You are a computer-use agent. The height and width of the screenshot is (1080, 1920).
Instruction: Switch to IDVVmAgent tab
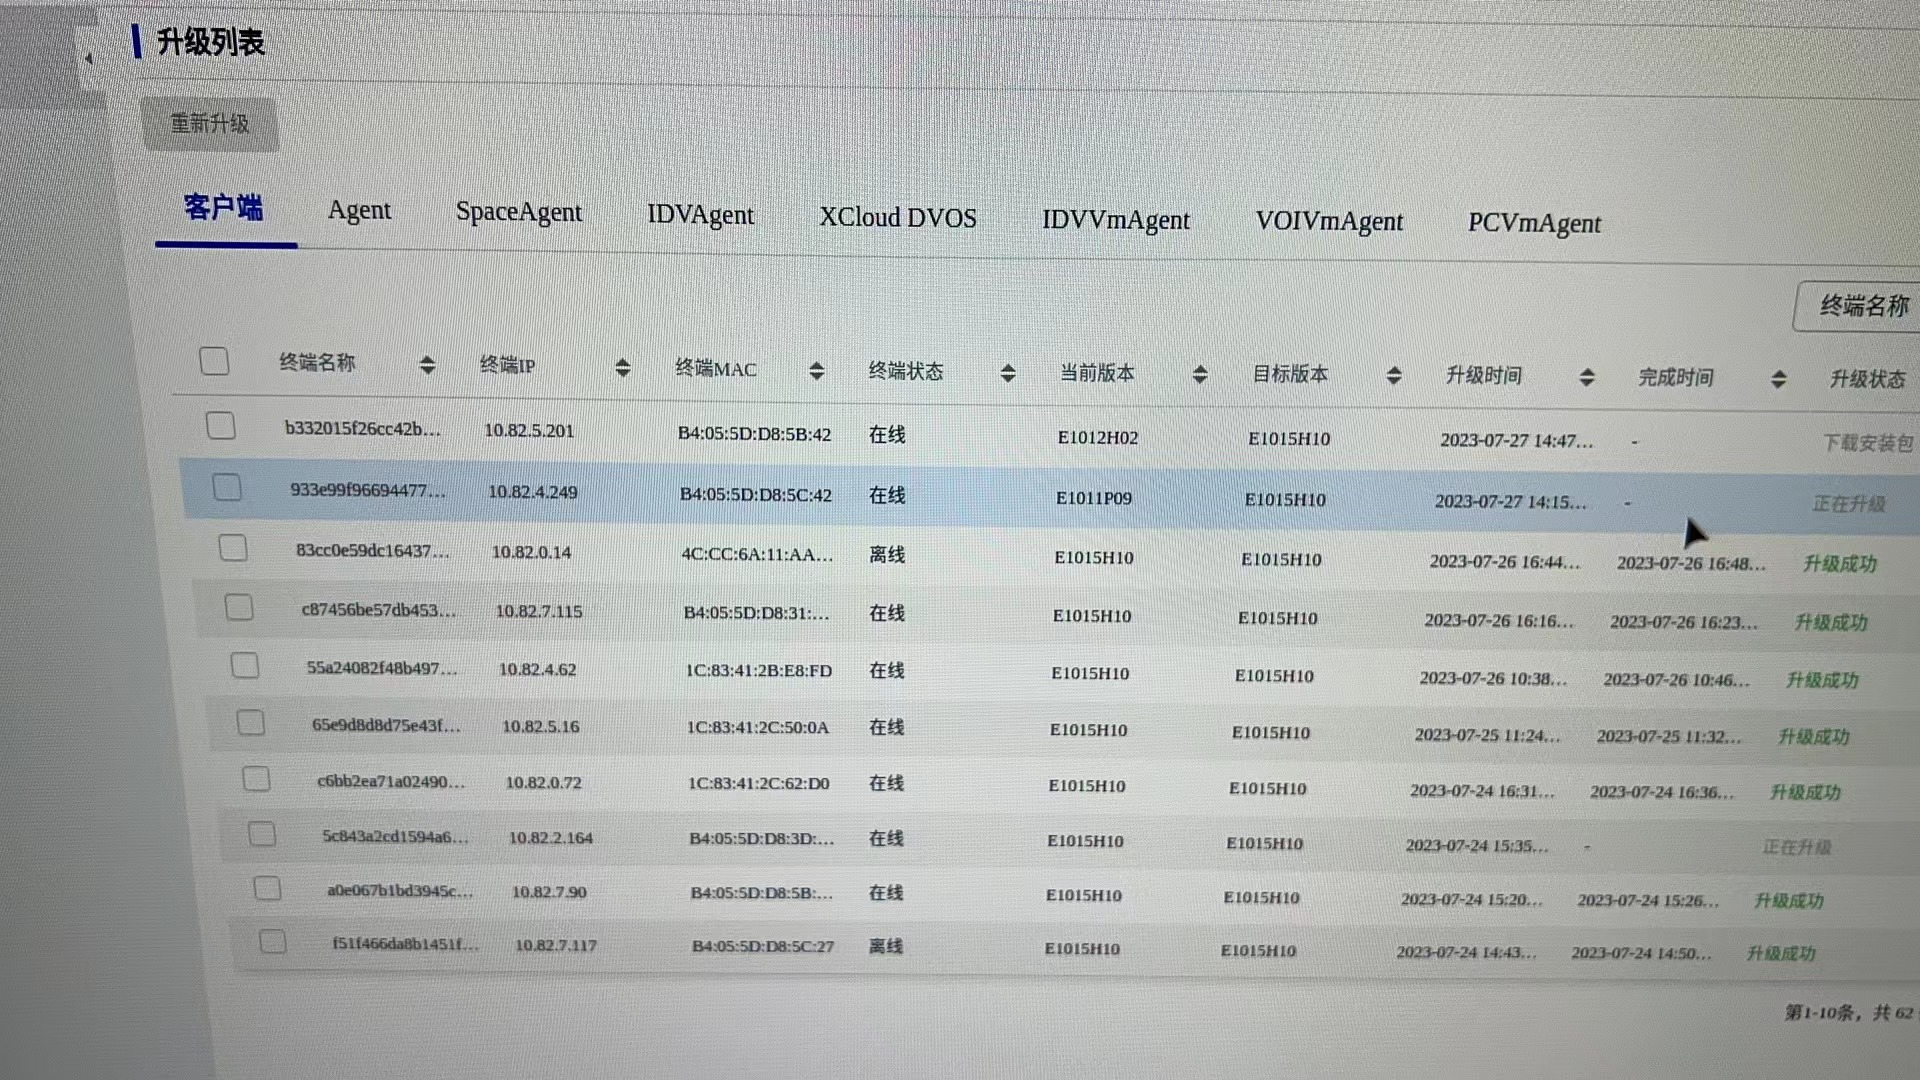coord(1115,220)
